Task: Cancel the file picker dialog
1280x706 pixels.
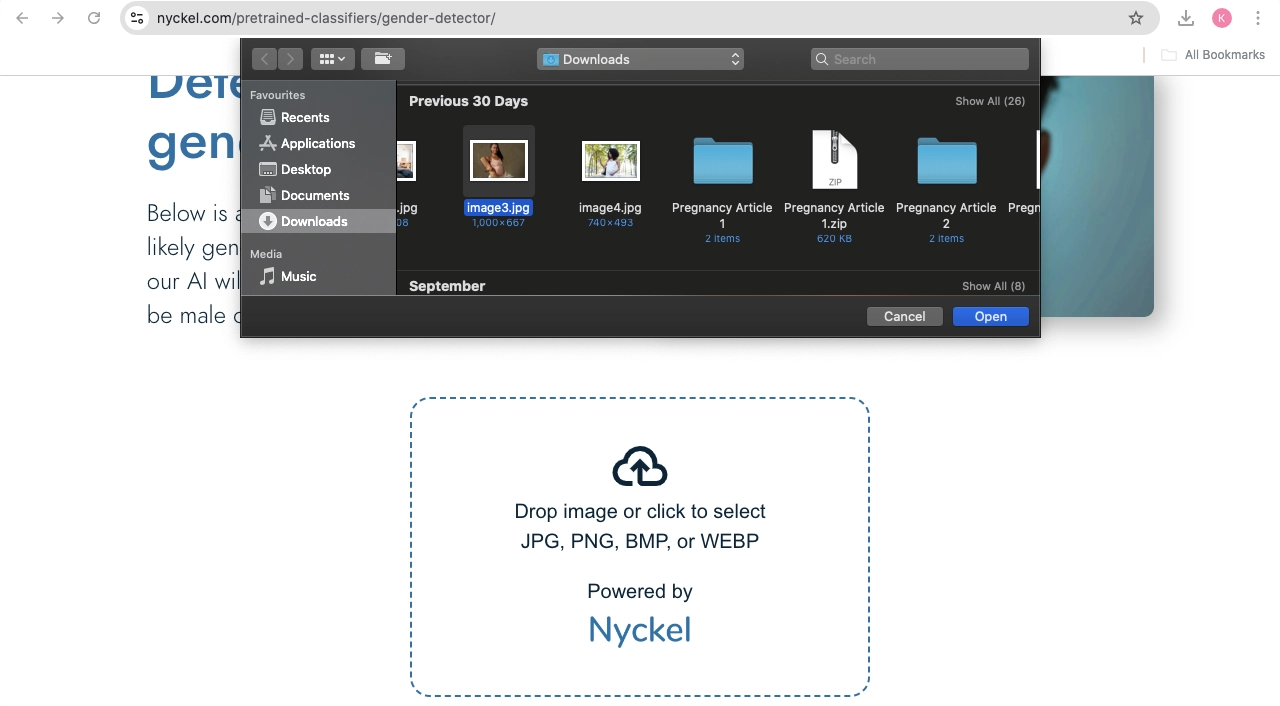Action: pos(904,316)
